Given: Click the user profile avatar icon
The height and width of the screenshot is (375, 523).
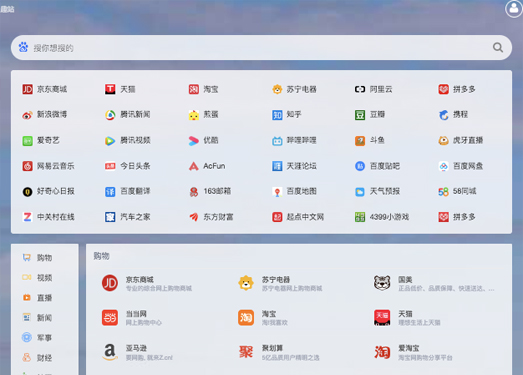Looking at the screenshot, I should point(514,8).
